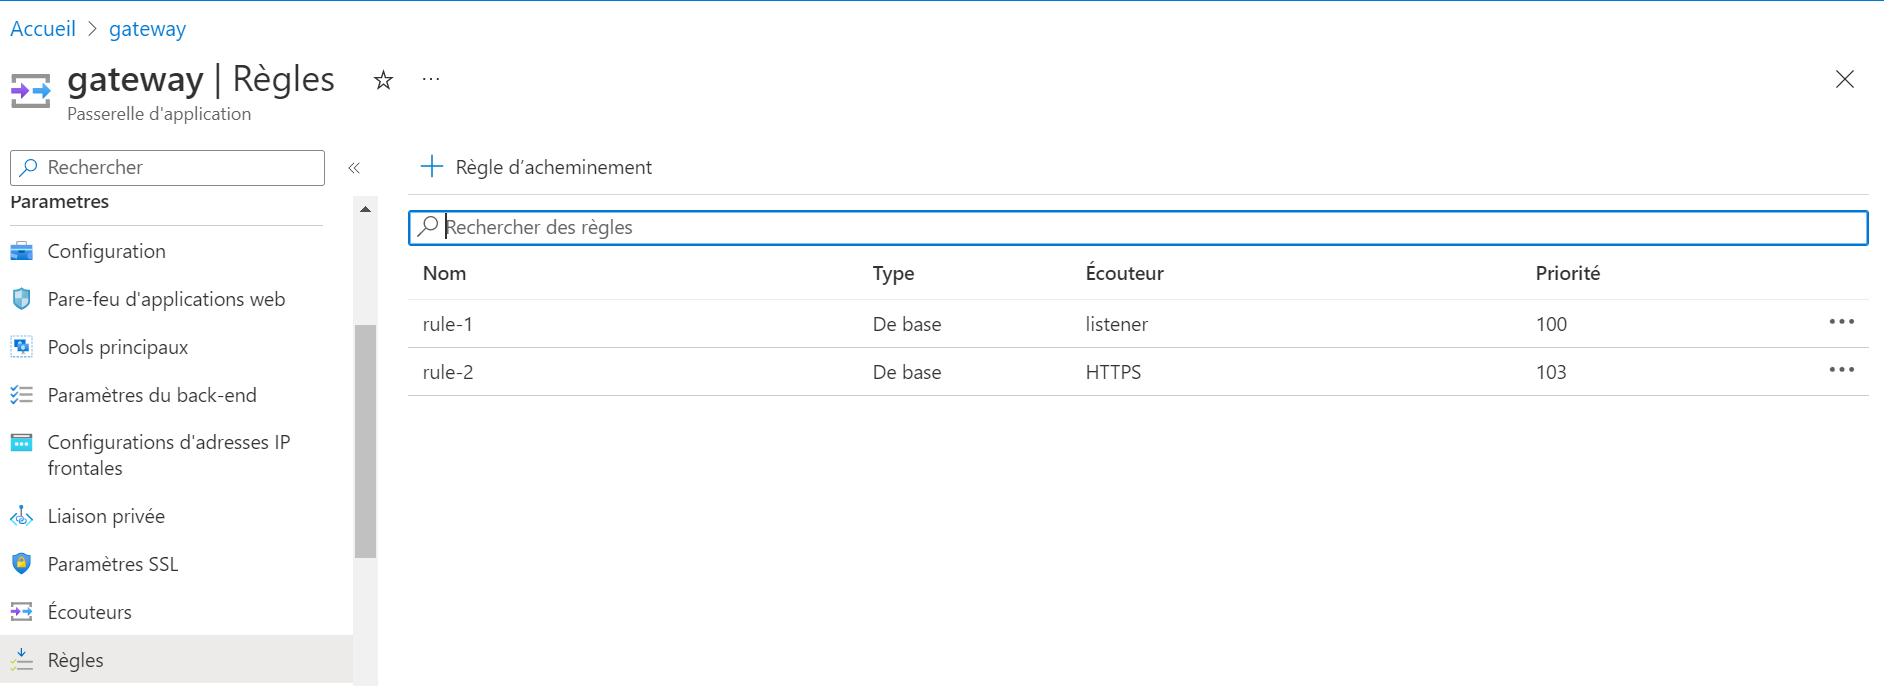Sort by the Type column header
Image resolution: width=1884 pixels, height=686 pixels.
click(x=893, y=273)
